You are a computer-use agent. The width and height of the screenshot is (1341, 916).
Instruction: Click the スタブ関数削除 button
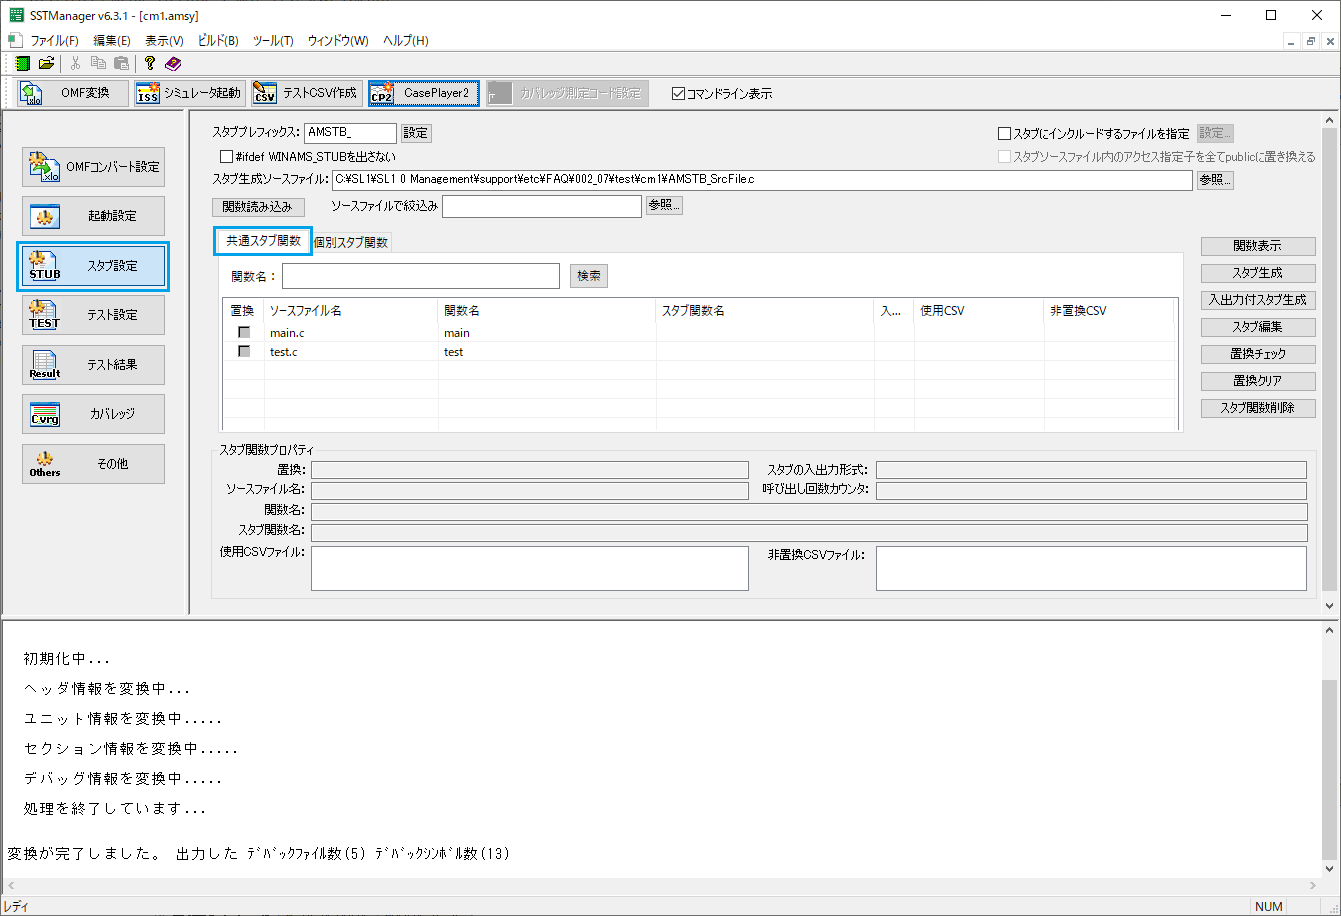[1258, 408]
